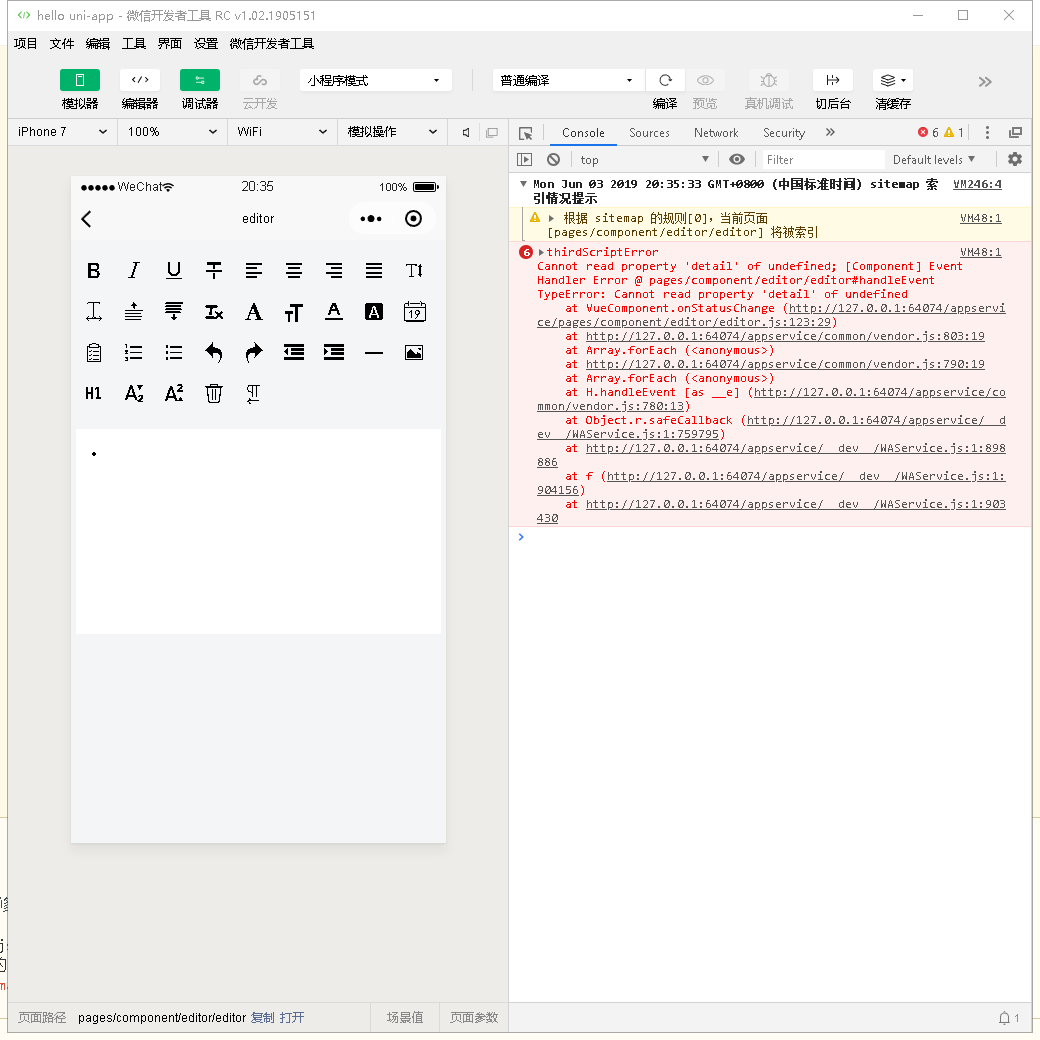Toggle italic formatting icon

[134, 271]
